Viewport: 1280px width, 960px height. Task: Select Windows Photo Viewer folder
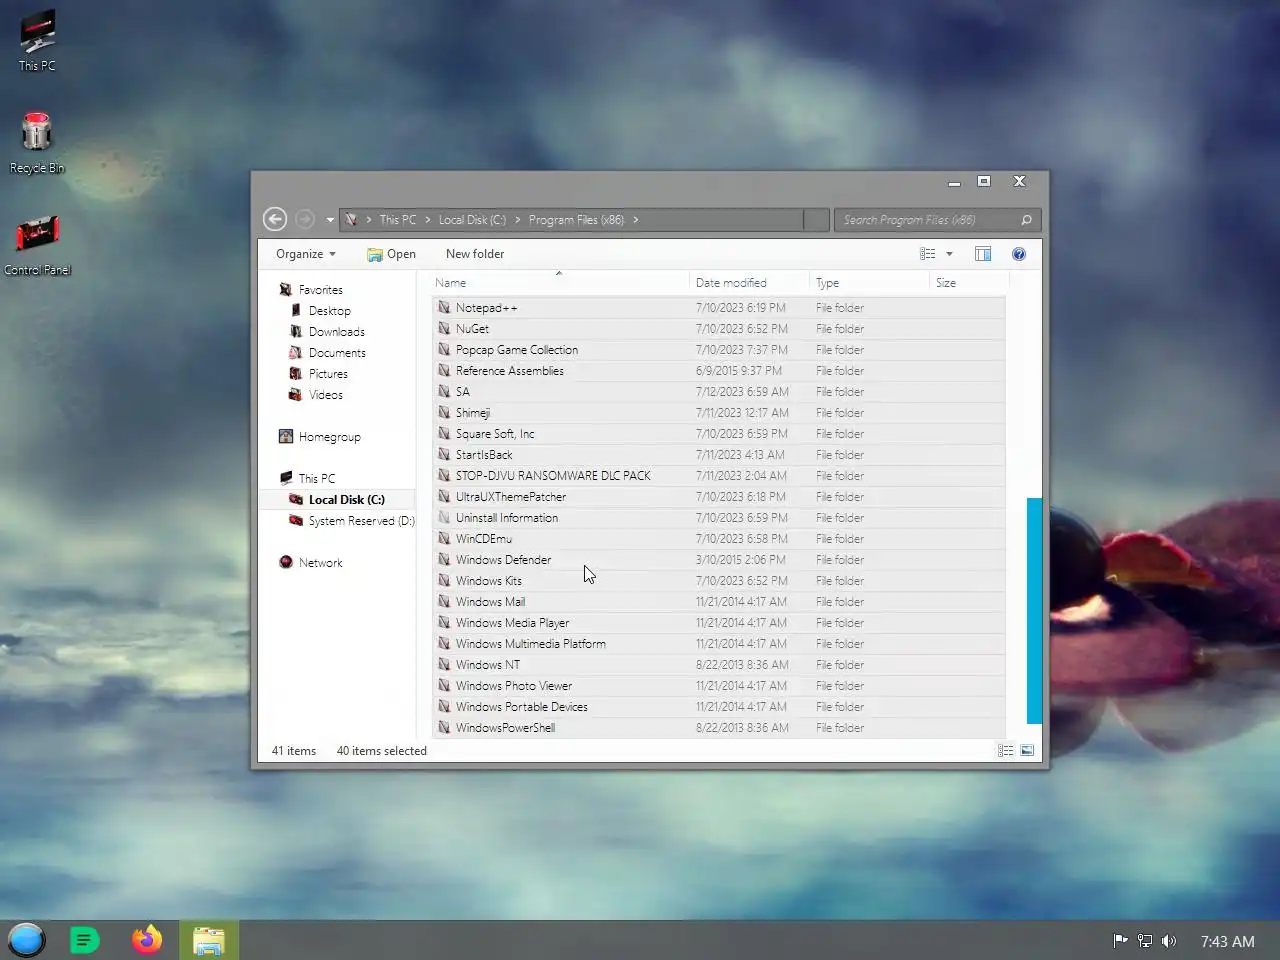(x=719, y=686)
